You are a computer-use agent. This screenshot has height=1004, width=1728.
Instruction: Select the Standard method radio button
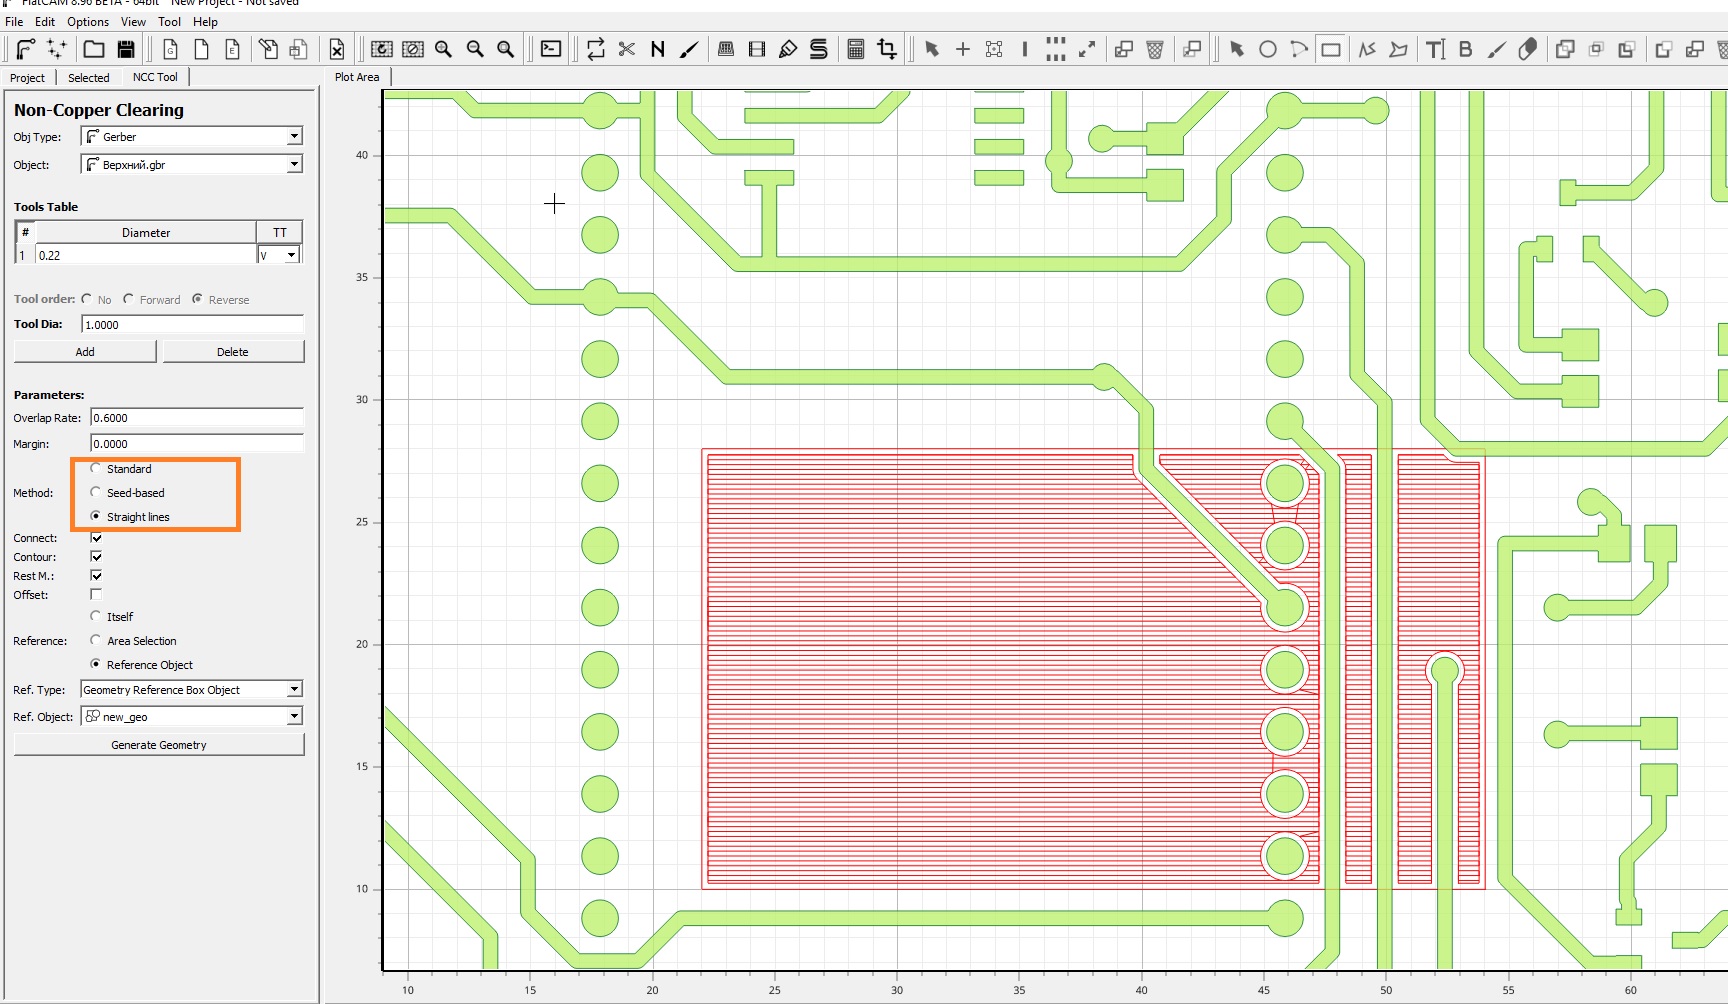[96, 468]
